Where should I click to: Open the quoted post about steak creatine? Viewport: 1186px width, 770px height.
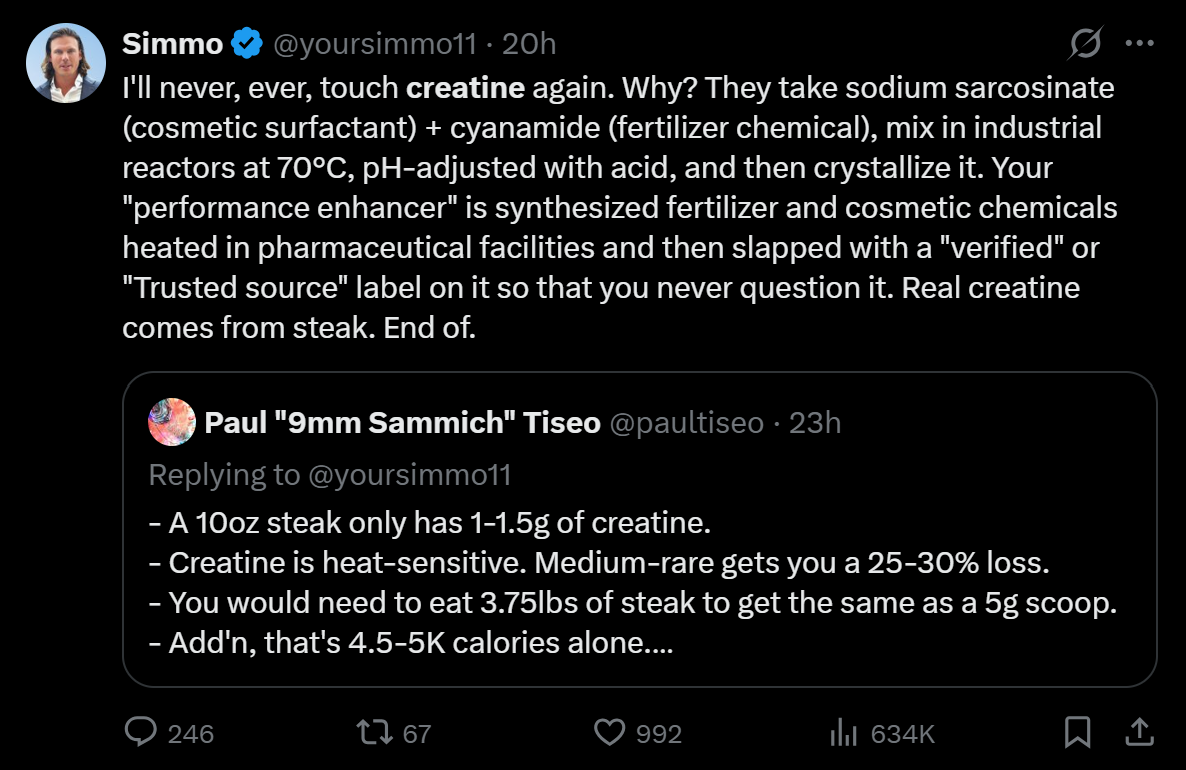(640, 583)
